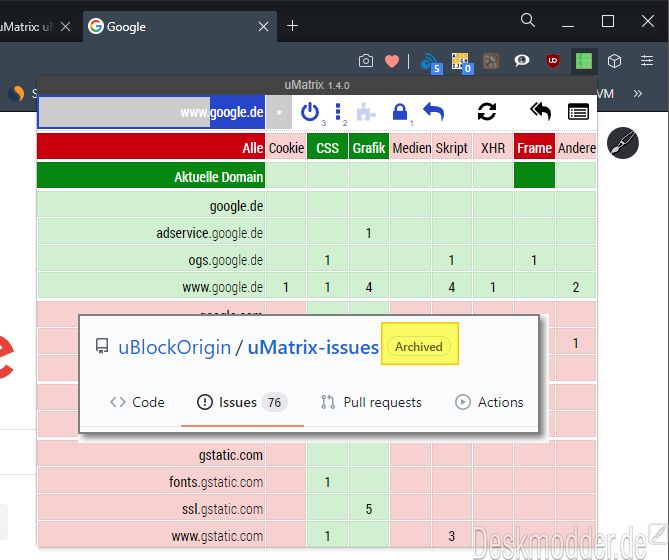Toggle Skript cell for www.gstatic.com
The height and width of the screenshot is (560, 669).
451,535
